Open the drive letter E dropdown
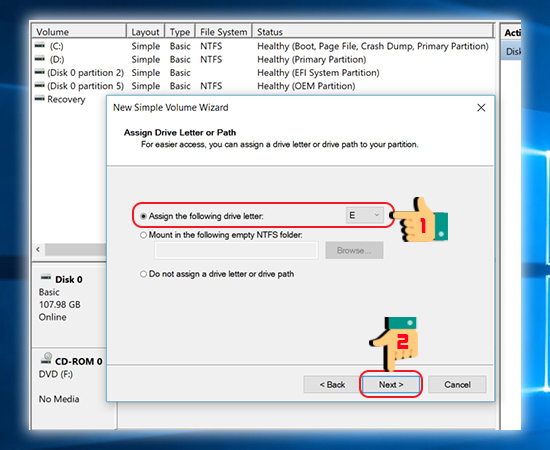The image size is (550, 450). click(x=365, y=215)
